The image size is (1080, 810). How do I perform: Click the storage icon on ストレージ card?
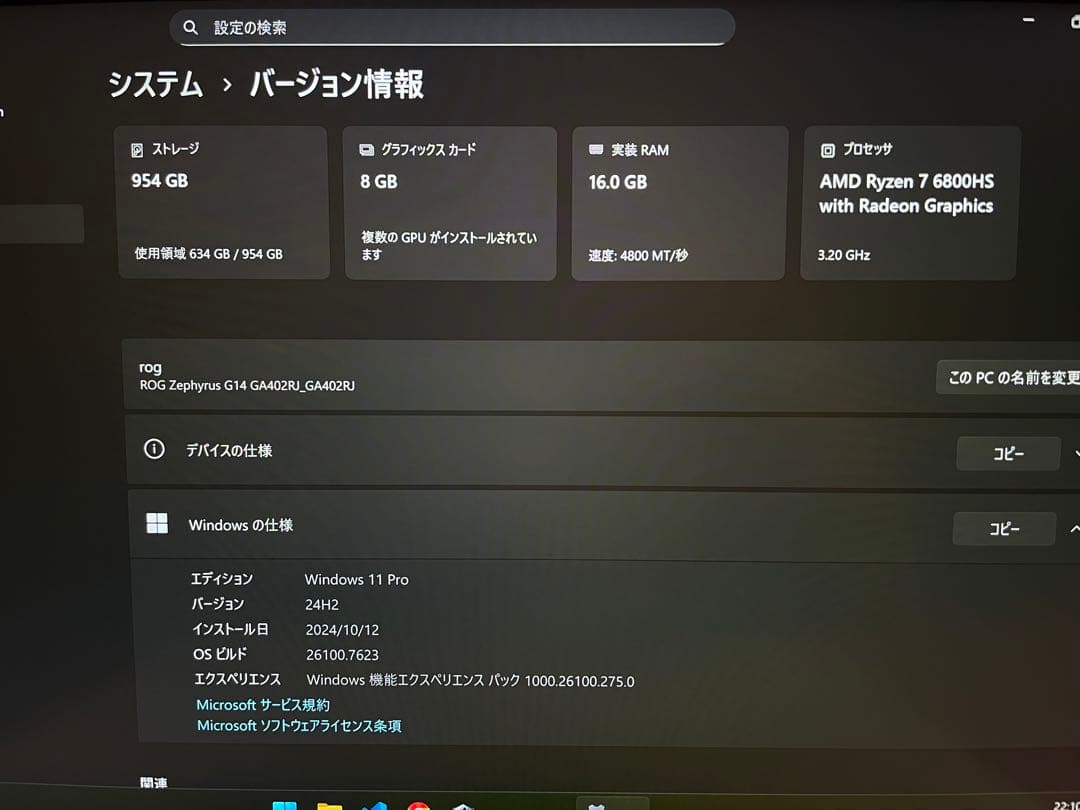tap(137, 148)
